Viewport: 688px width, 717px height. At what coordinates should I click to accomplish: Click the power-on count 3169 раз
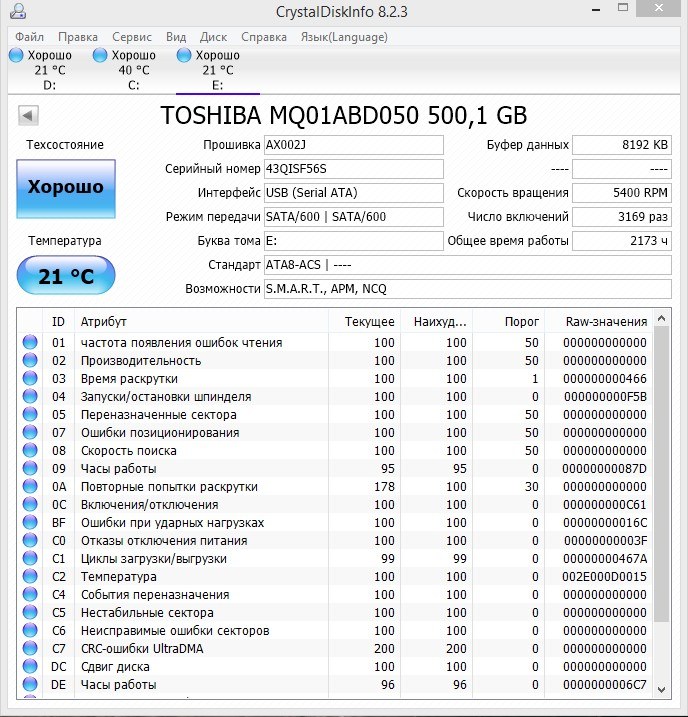coord(622,217)
